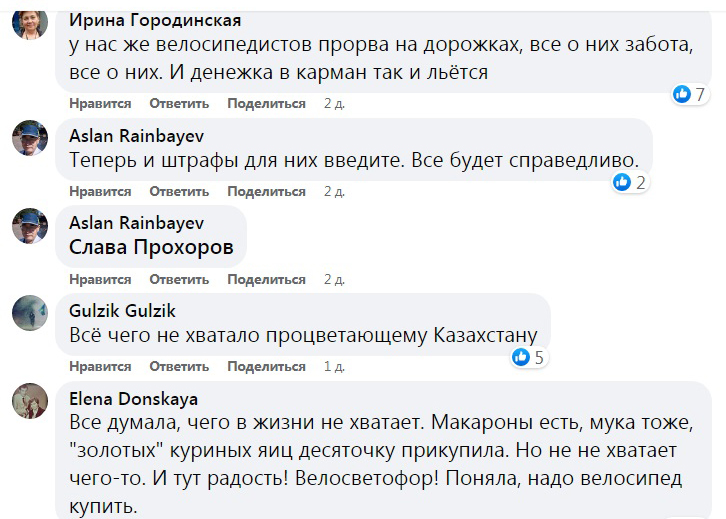This screenshot has height=519, width=726.
Task: Click the like icon with 2 reactions
Action: (x=623, y=182)
